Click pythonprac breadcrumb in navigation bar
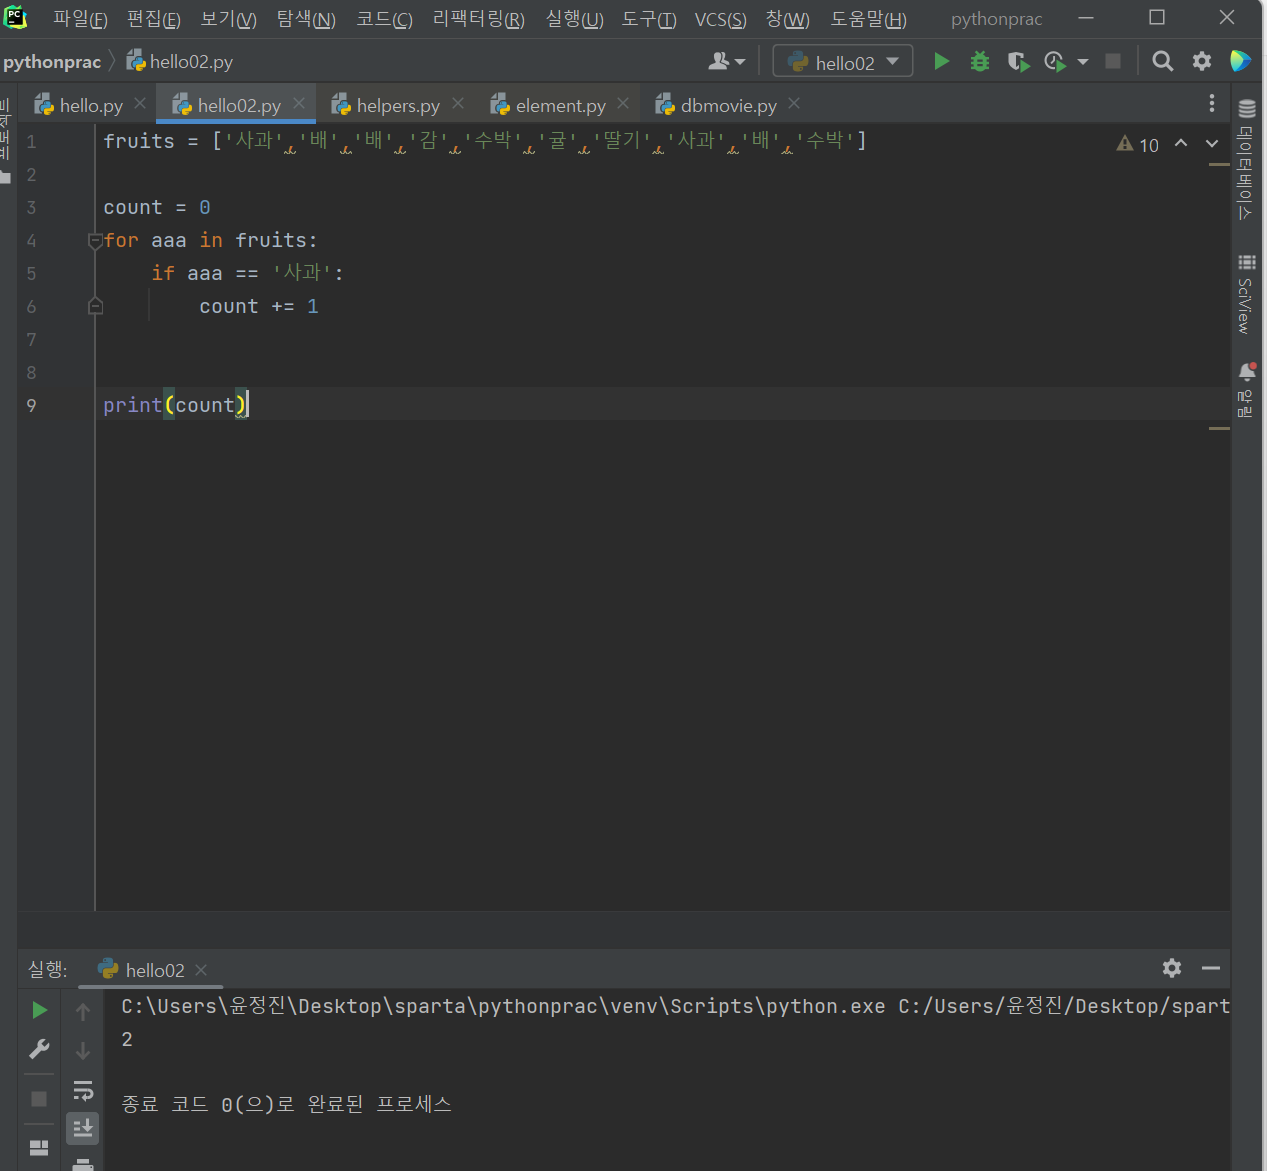 (52, 62)
